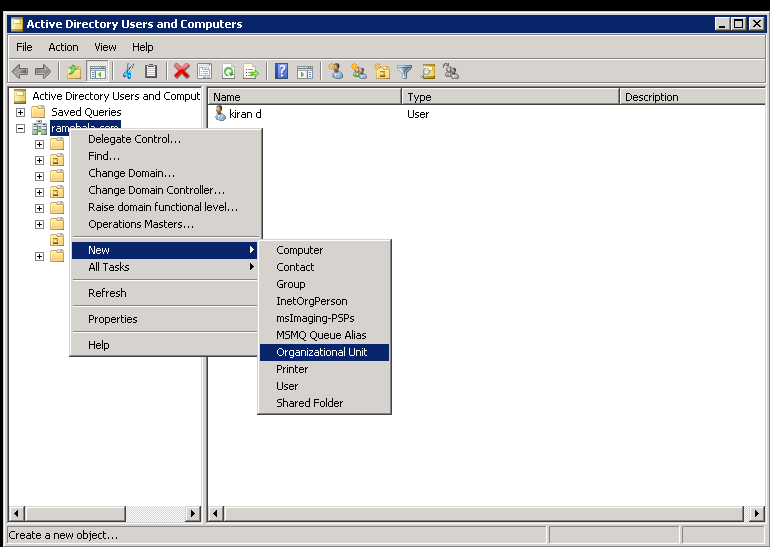
Task: Click the New Organizational Unit toolbar icon
Action: (x=382, y=72)
